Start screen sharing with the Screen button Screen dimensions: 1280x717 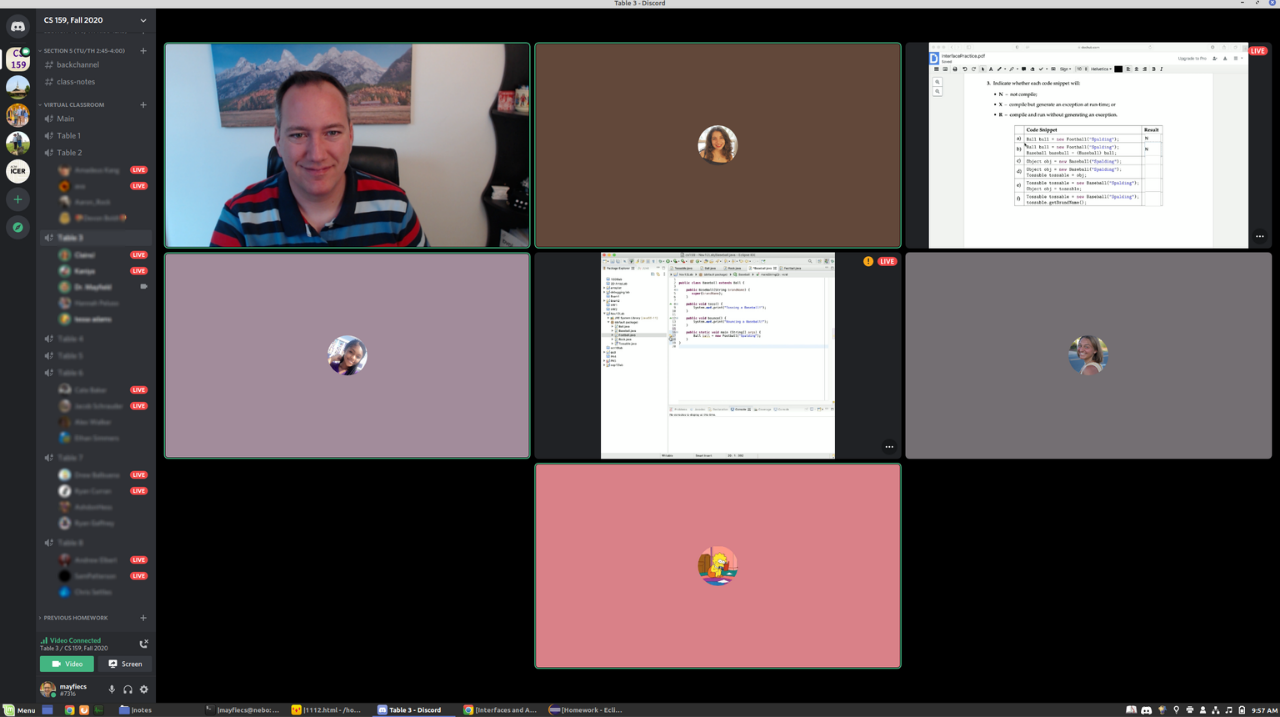pos(125,664)
